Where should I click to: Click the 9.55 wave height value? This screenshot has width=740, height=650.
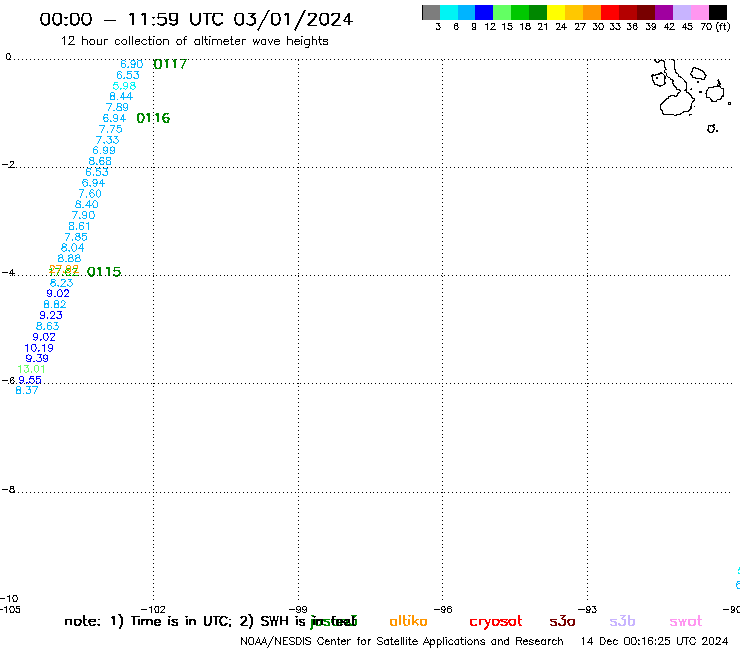tap(30, 380)
